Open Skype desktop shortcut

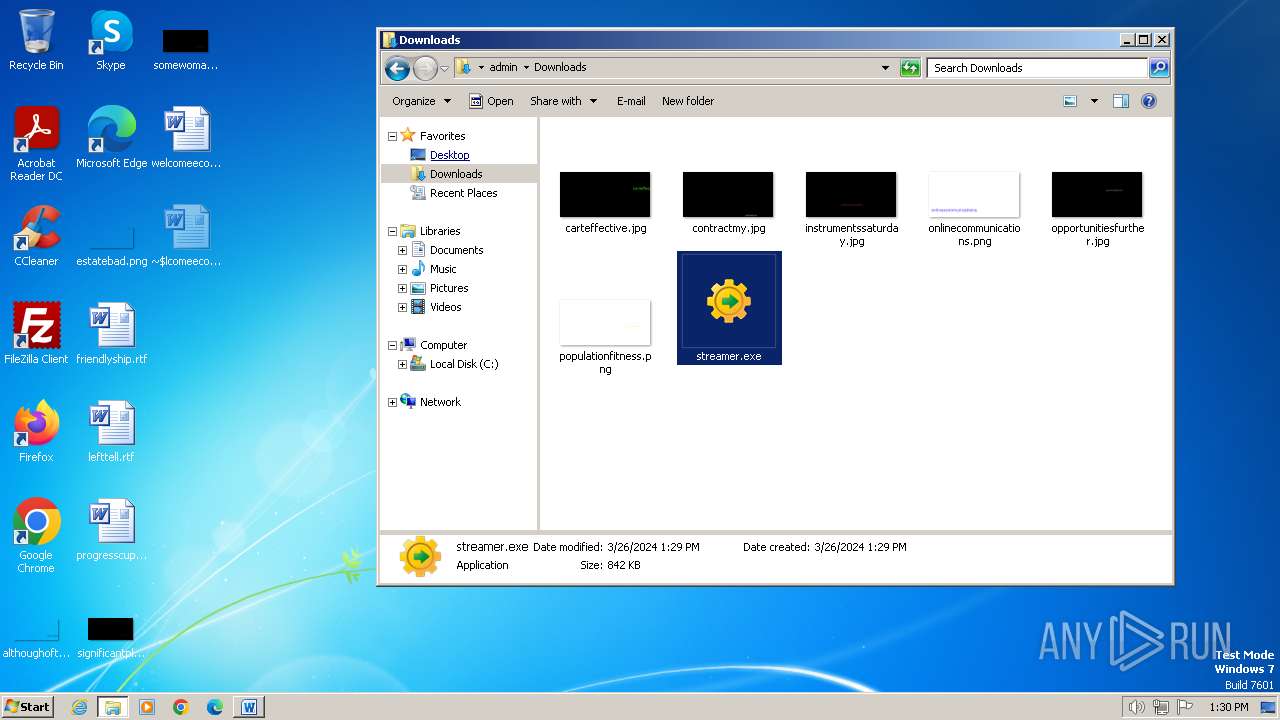(x=110, y=40)
